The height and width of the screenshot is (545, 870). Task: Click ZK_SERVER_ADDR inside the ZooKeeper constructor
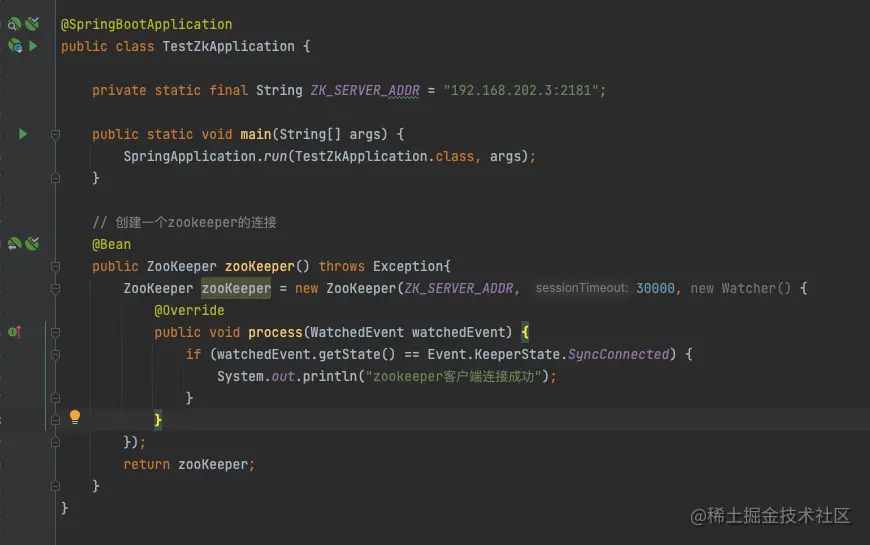click(x=459, y=289)
